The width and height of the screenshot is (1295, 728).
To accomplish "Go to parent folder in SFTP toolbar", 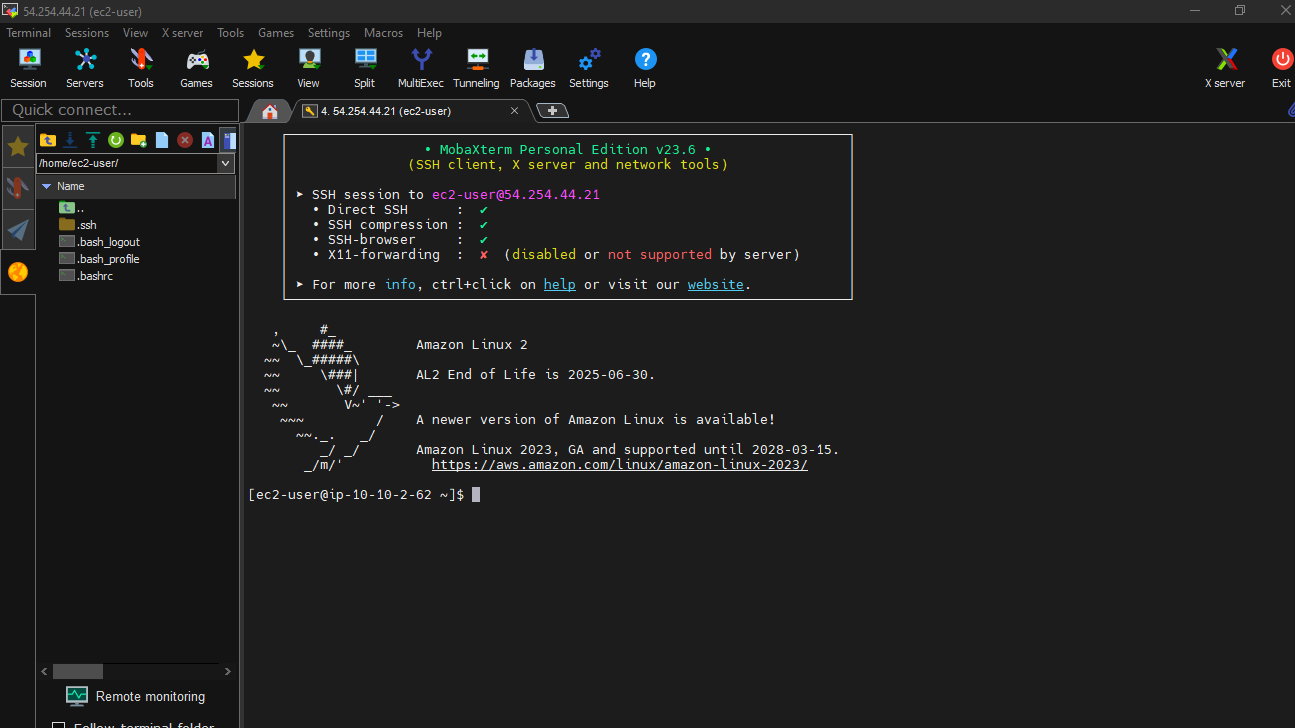I will tap(47, 140).
